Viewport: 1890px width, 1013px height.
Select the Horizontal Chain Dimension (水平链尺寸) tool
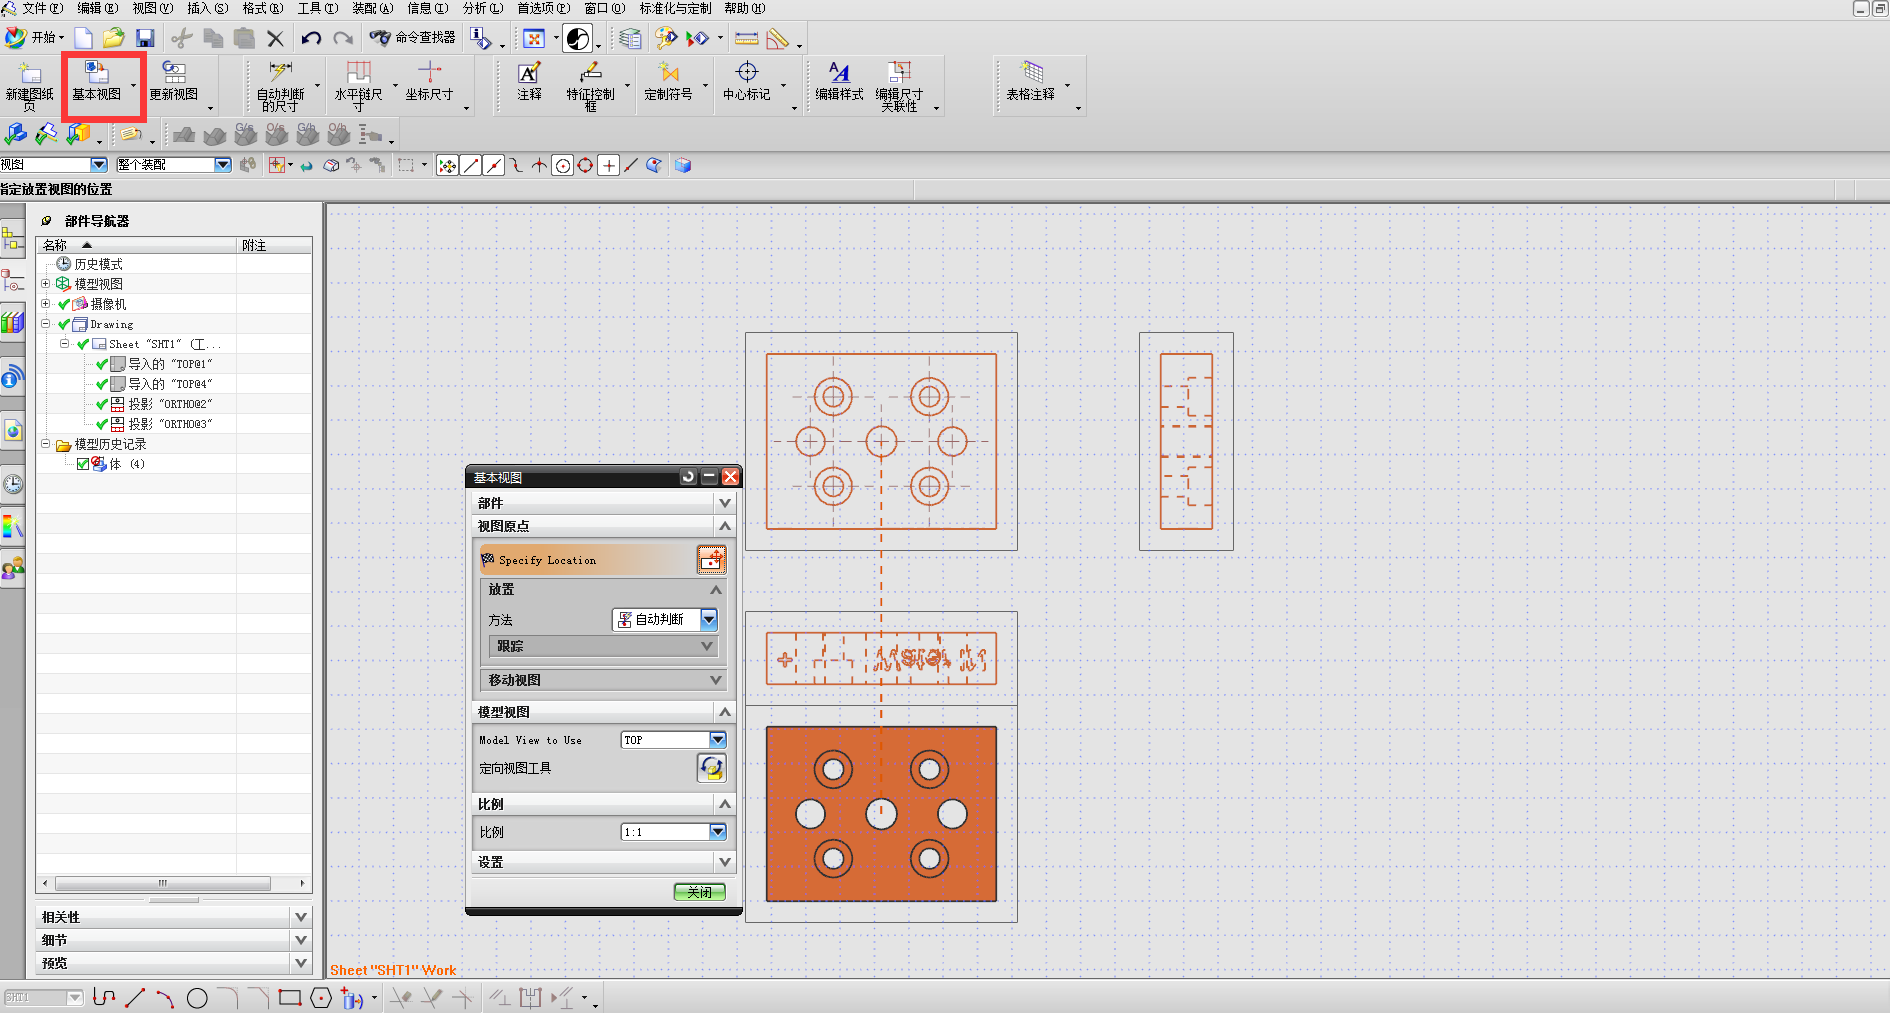coord(358,85)
